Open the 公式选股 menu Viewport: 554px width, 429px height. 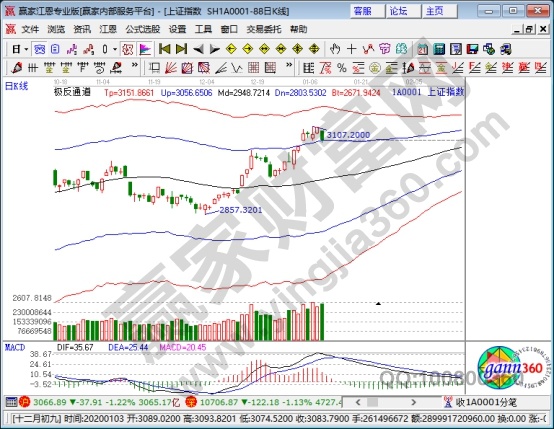click(x=143, y=29)
